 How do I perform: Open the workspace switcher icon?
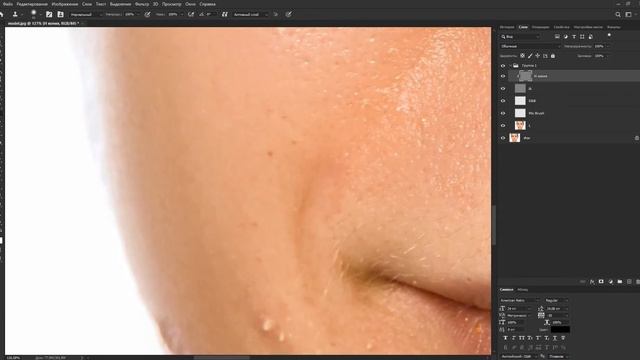(629, 14)
